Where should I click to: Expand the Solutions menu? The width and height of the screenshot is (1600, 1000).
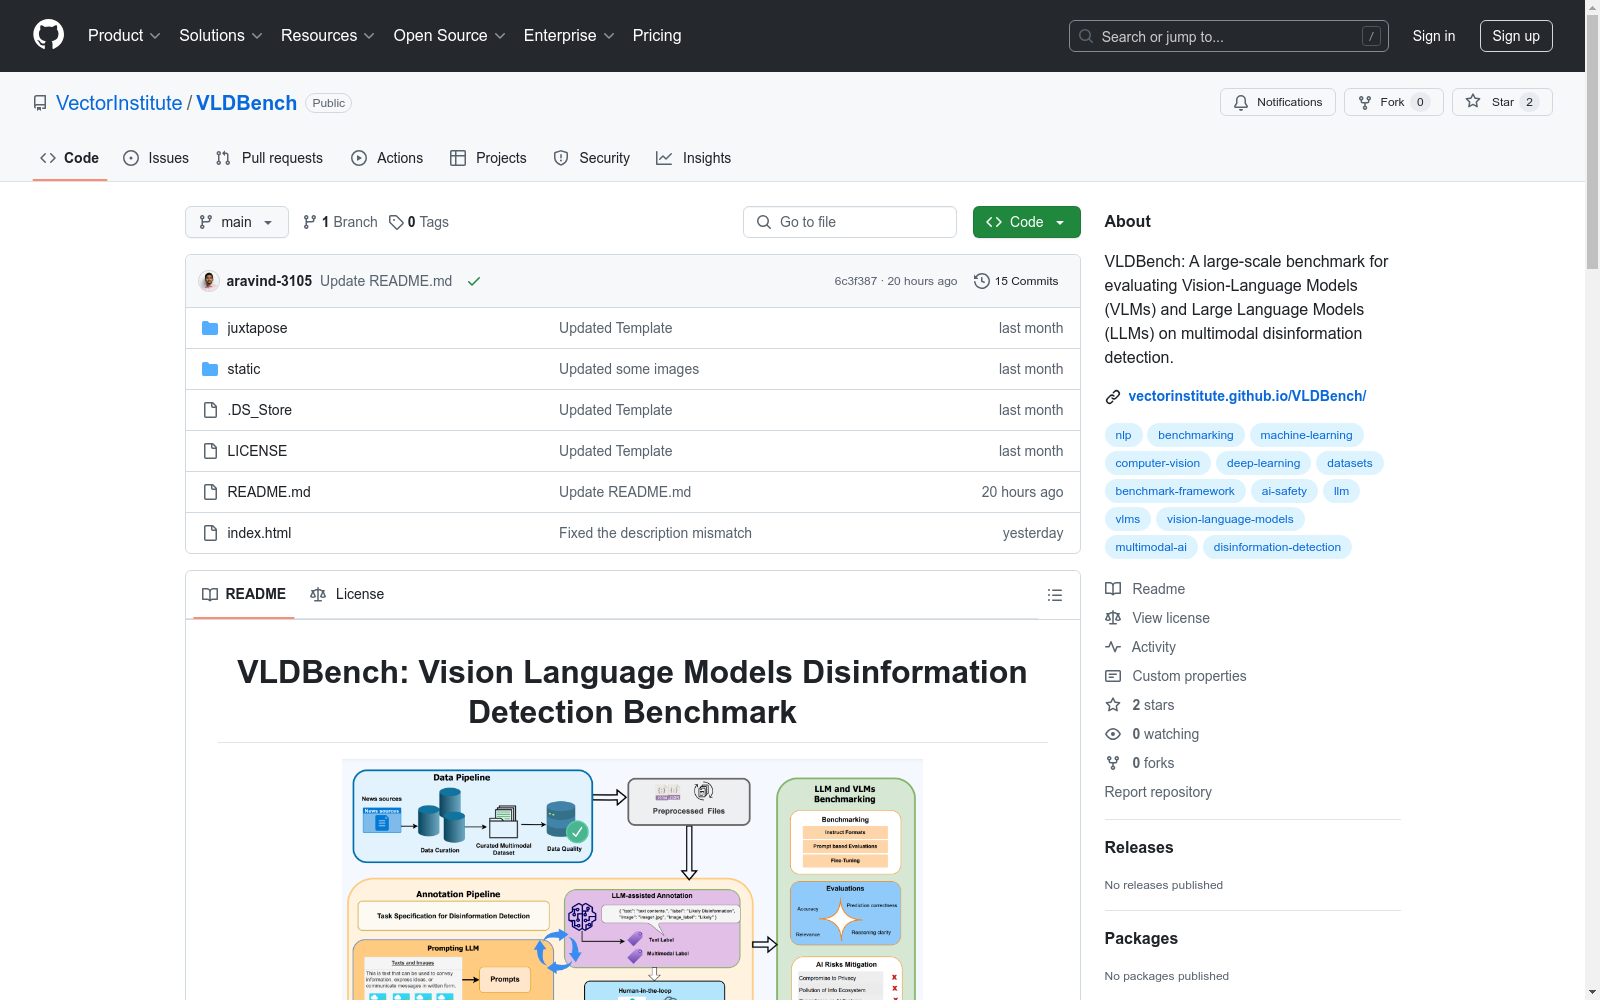click(221, 36)
